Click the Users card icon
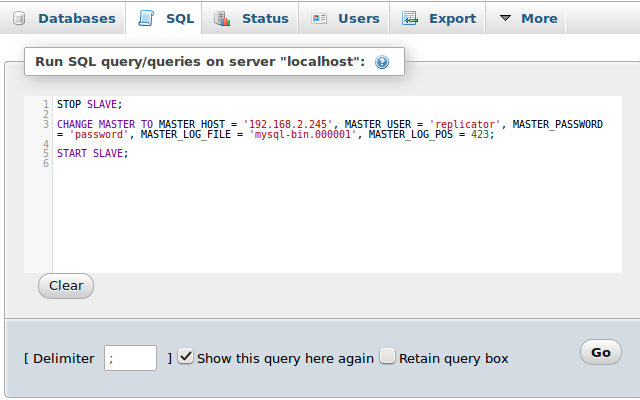The height and width of the screenshot is (400, 640). click(x=319, y=18)
